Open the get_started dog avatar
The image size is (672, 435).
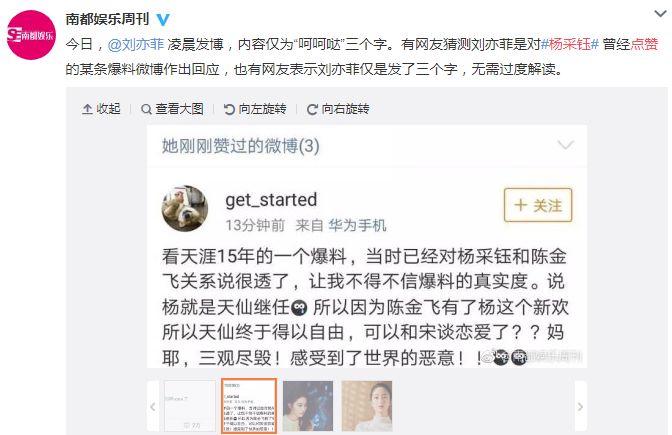coord(185,209)
